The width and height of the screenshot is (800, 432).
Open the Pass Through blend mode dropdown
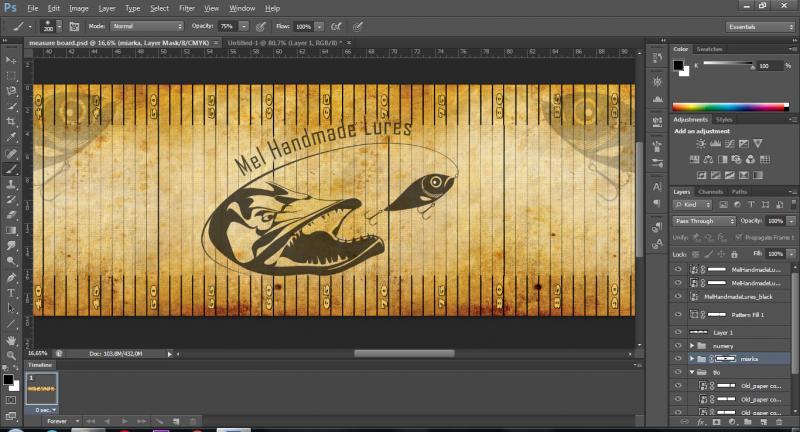[704, 220]
